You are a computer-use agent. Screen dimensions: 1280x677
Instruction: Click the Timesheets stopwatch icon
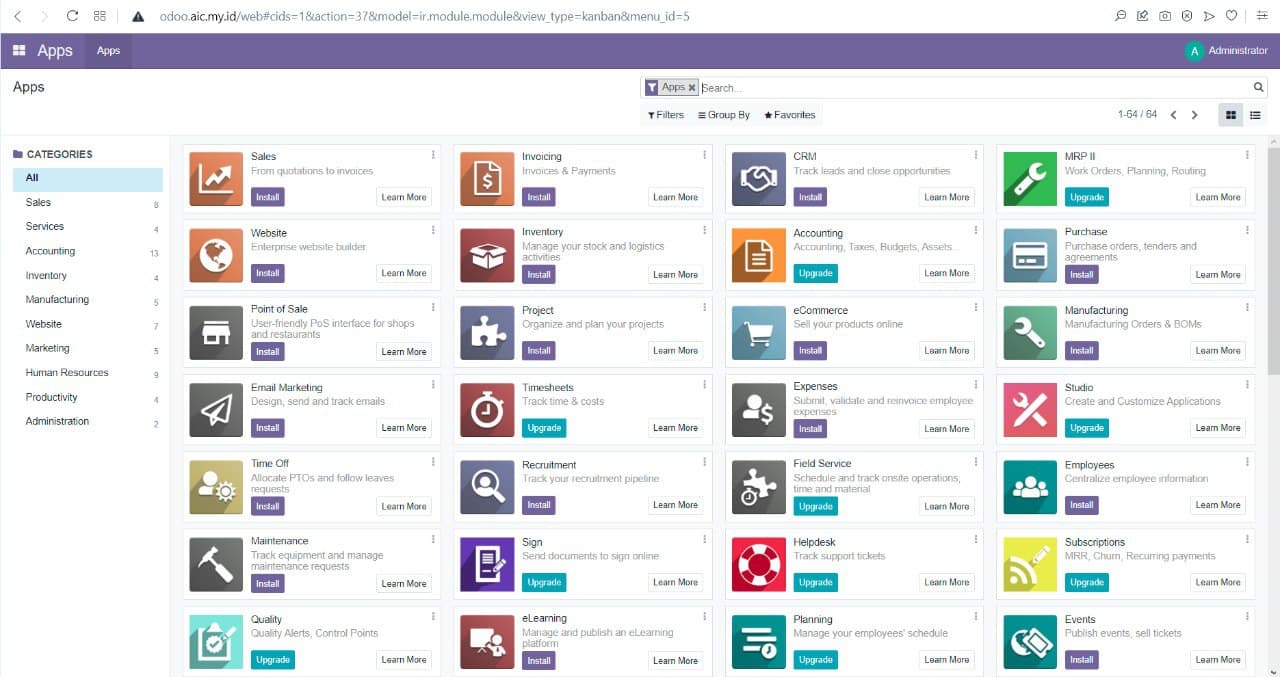click(487, 409)
